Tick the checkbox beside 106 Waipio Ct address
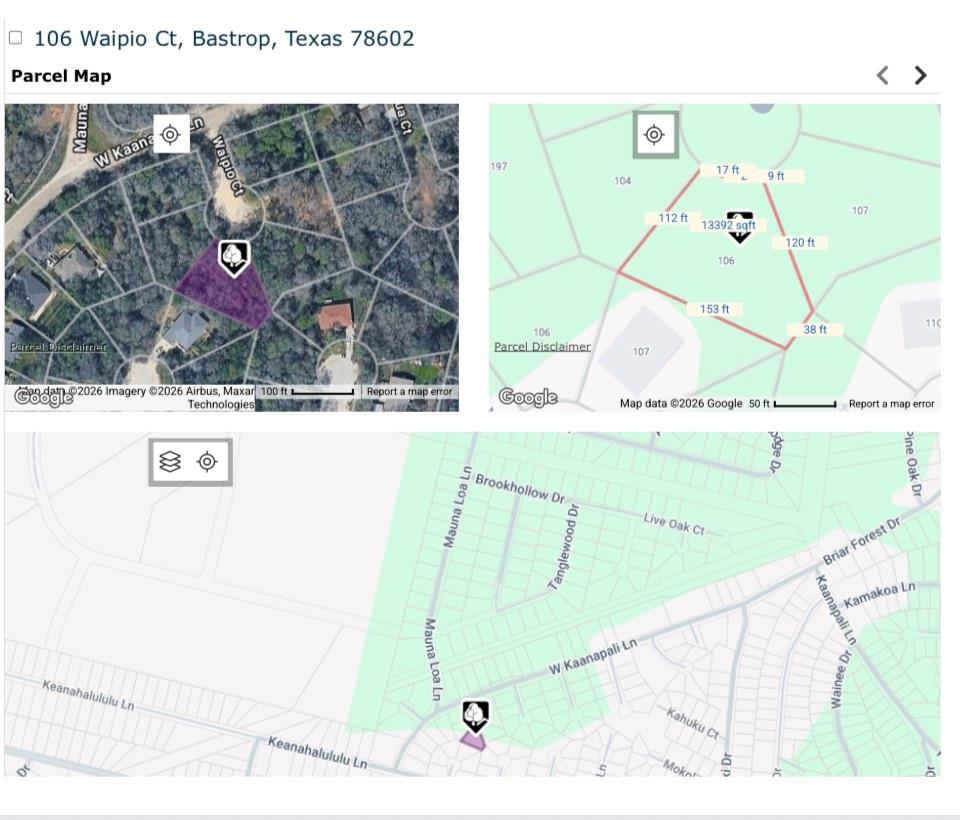Screen dimensions: 960x820 16,38
